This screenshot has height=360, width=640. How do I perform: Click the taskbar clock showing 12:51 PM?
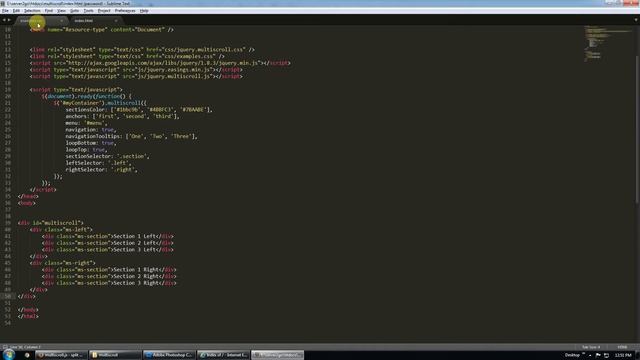click(x=623, y=355)
